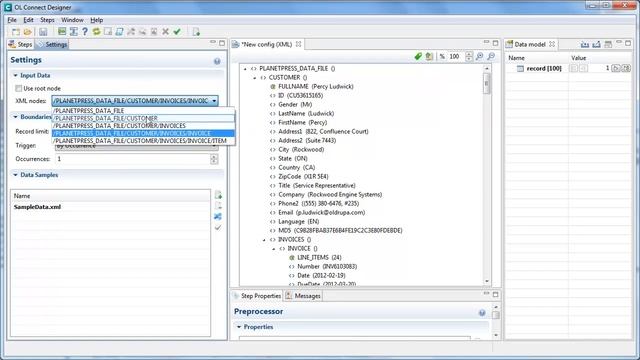The image size is (640, 360).
Task: Click the Preprocessor help icon
Action: [x=482, y=313]
